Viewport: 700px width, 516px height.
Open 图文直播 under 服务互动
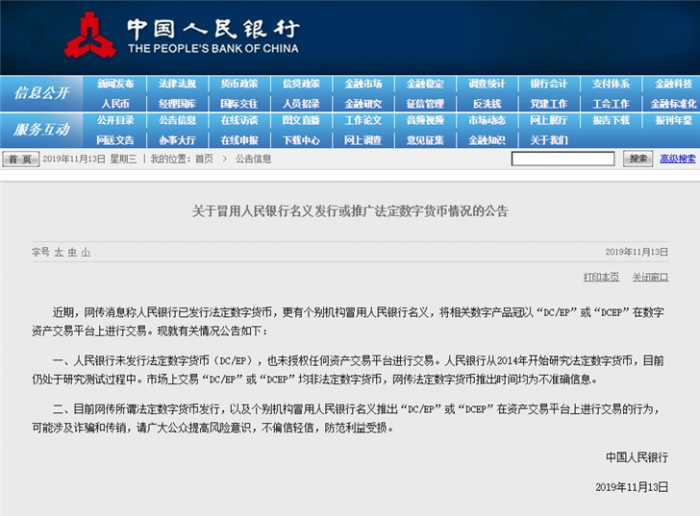point(301,120)
